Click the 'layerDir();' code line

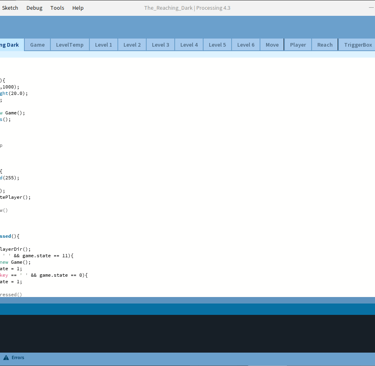[x=15, y=249]
